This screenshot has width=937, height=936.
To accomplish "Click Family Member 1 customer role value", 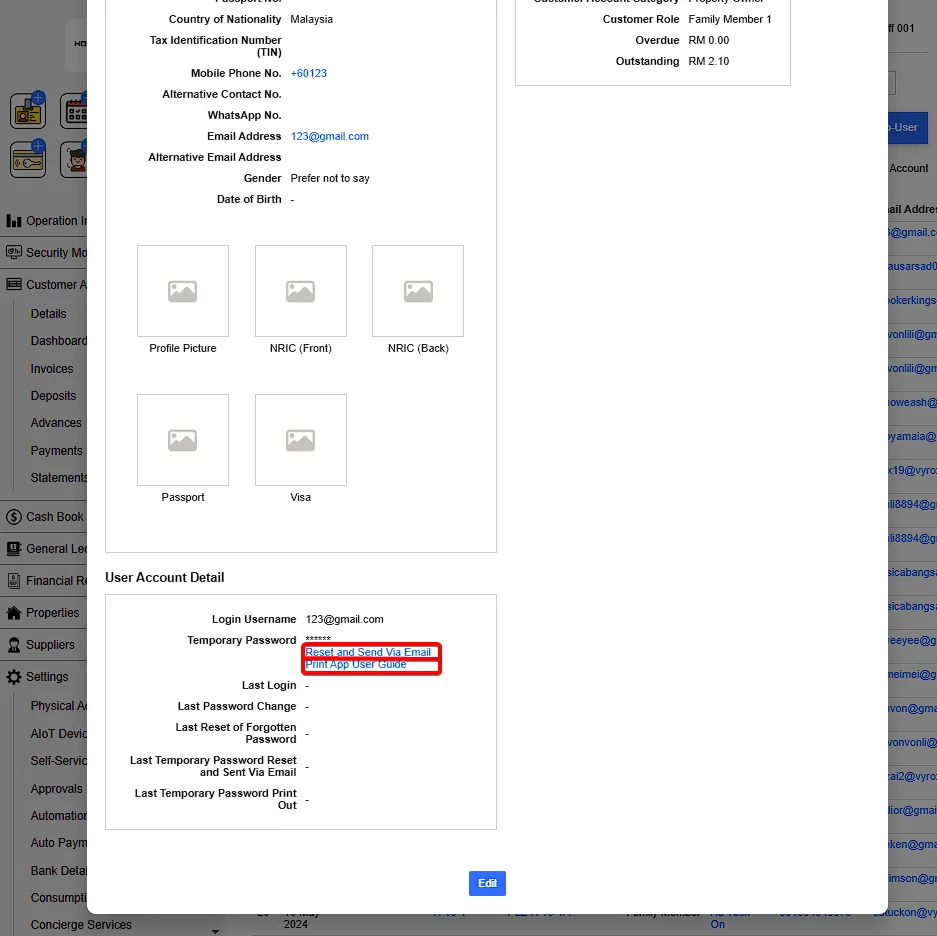I will point(730,19).
